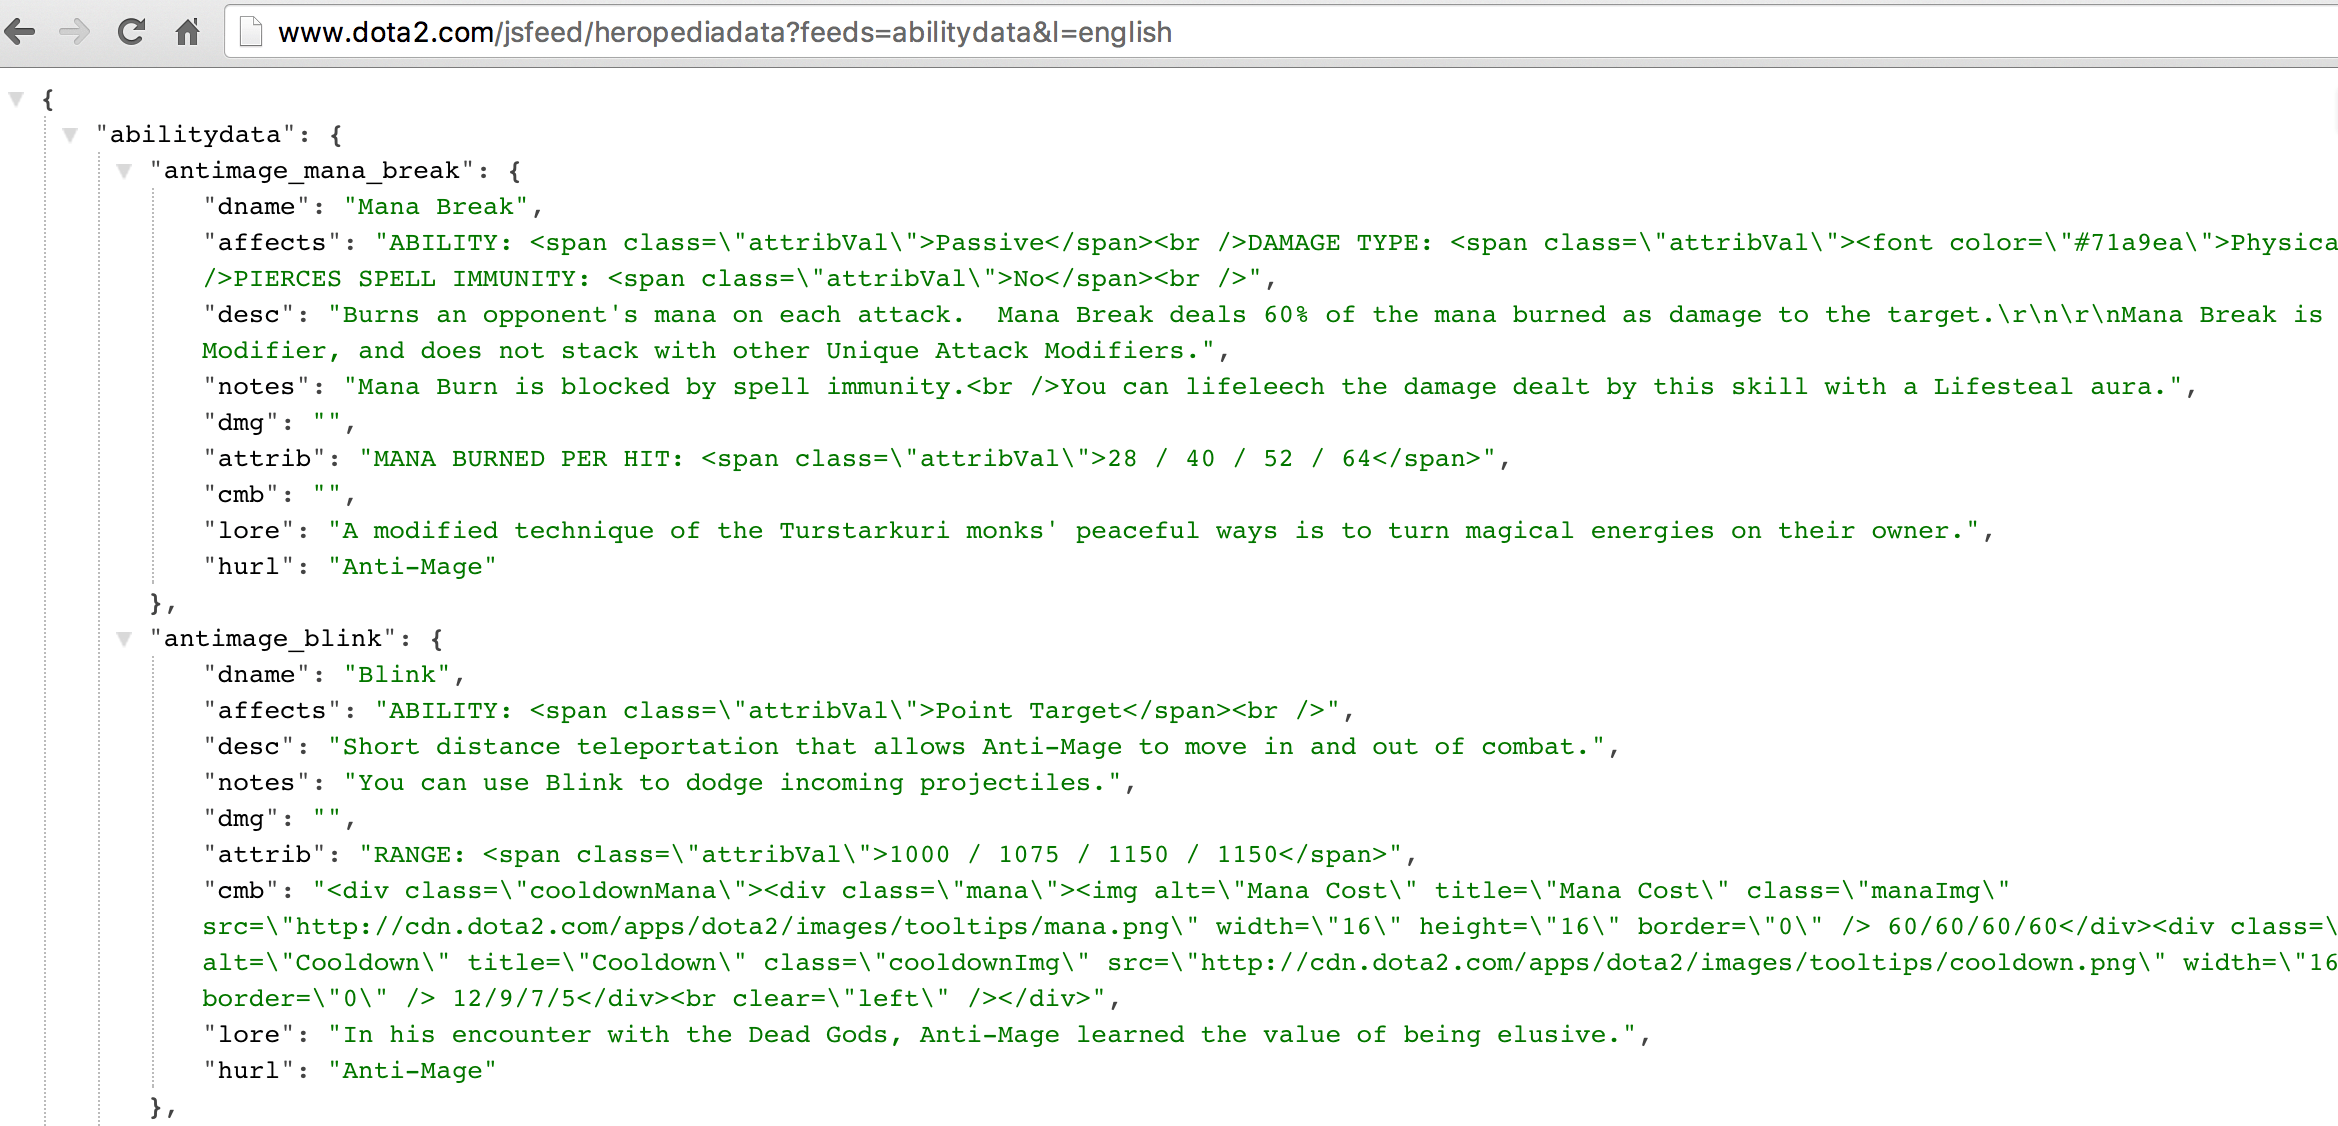Image resolution: width=2338 pixels, height=1126 pixels.
Task: Navigate back to the previous page
Action: pos(22,31)
